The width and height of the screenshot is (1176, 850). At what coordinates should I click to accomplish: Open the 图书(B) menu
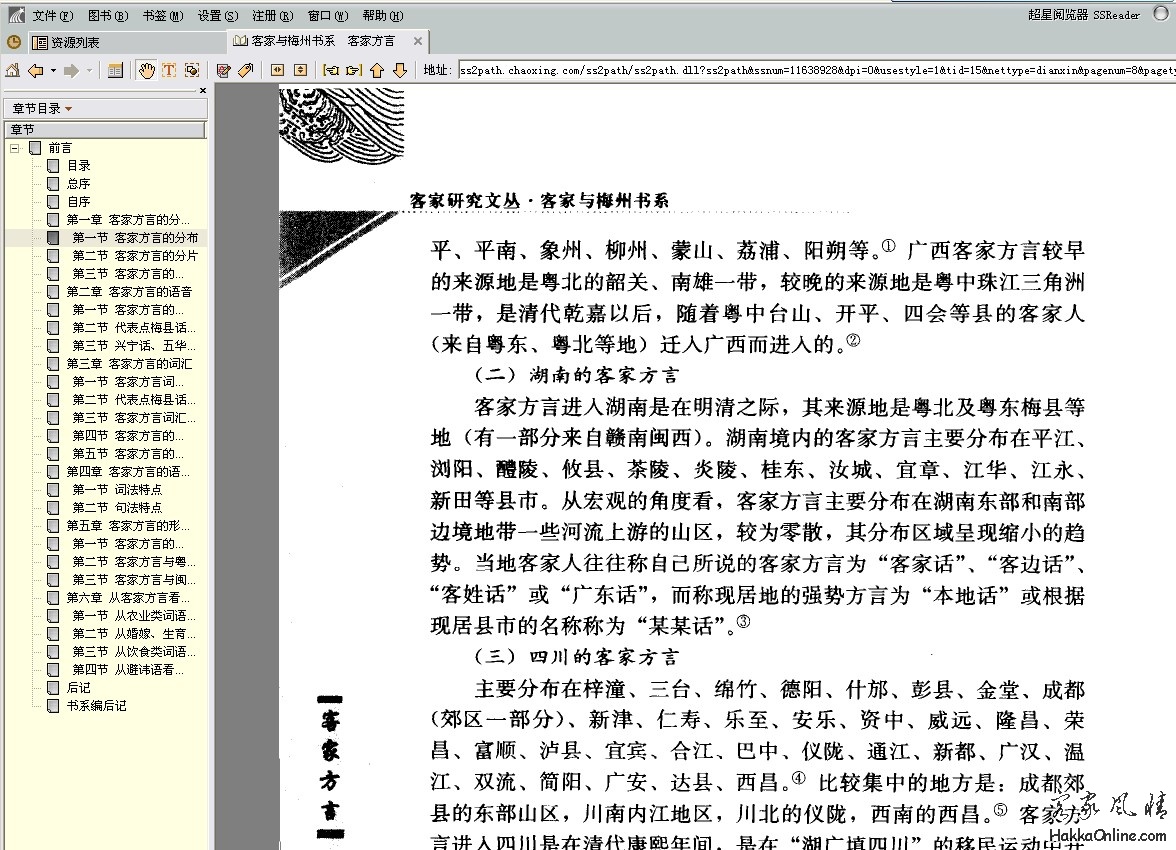pyautogui.click(x=108, y=15)
